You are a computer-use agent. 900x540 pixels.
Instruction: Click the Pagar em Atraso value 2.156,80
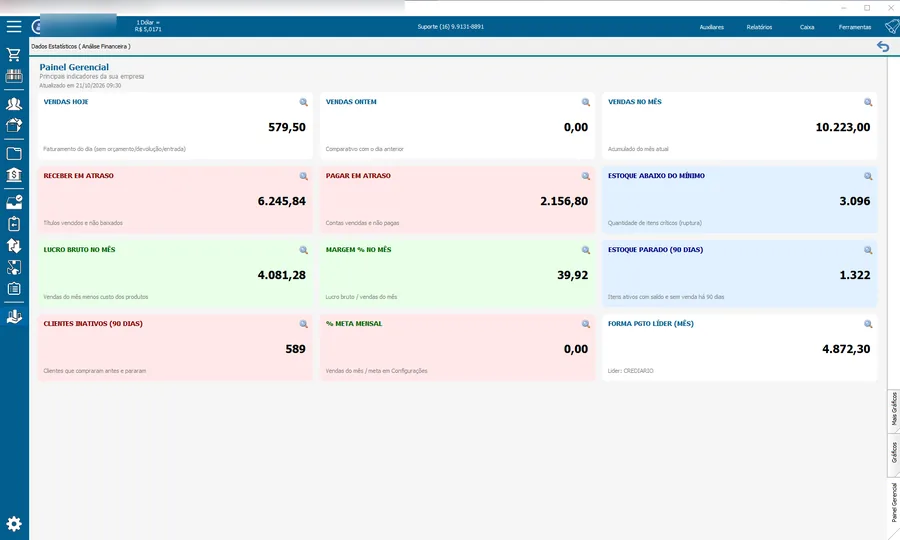tap(564, 201)
